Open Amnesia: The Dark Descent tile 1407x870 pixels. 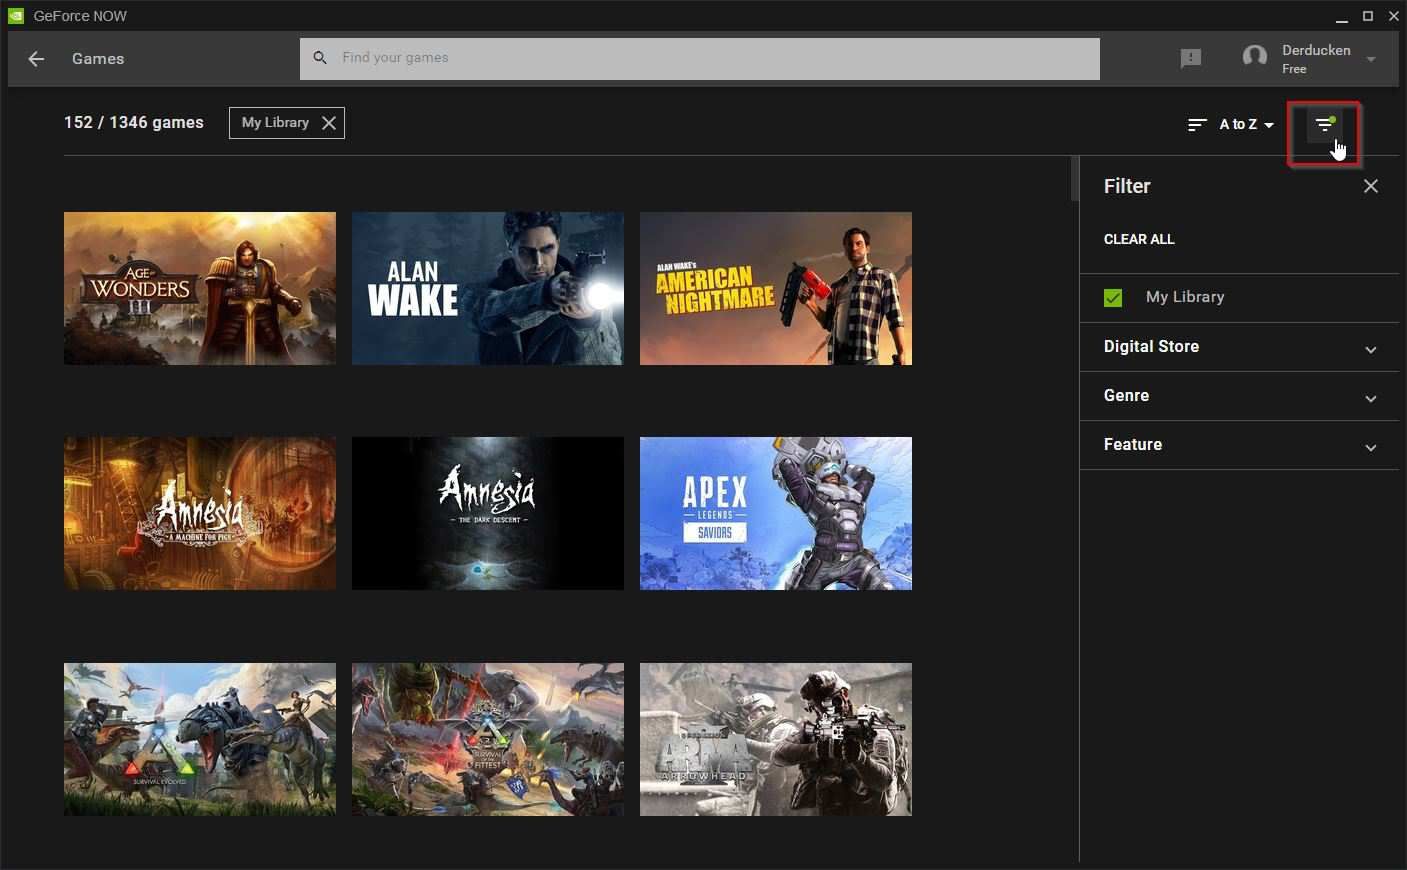[488, 513]
